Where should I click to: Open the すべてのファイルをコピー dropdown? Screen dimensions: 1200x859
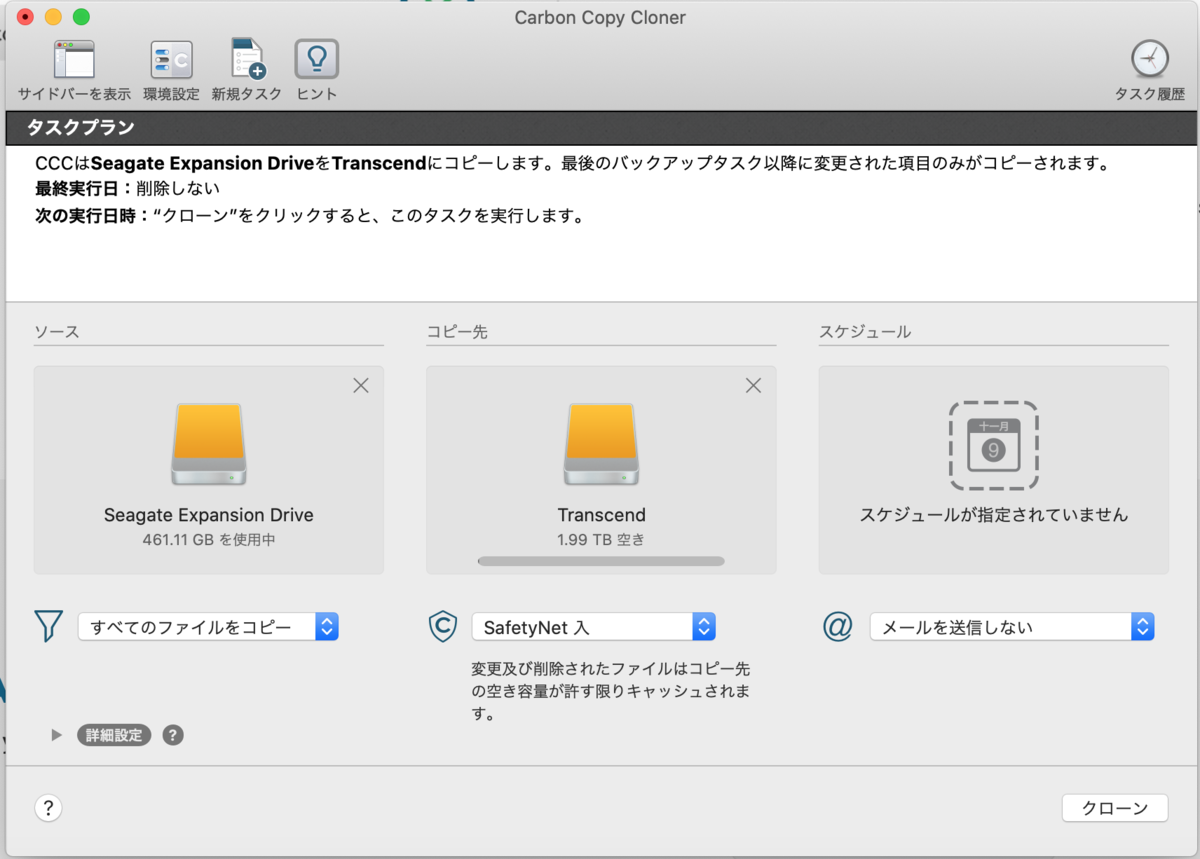(208, 627)
